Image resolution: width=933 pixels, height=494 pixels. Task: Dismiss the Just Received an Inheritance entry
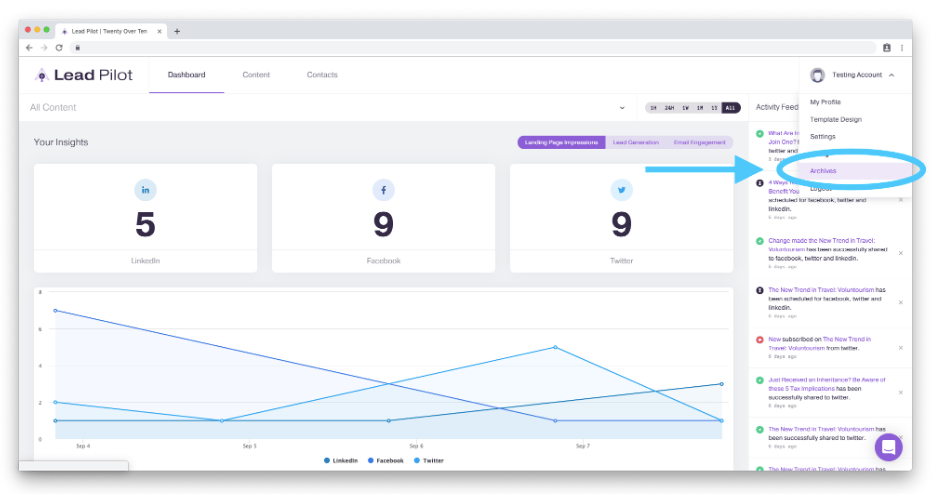[x=900, y=392]
